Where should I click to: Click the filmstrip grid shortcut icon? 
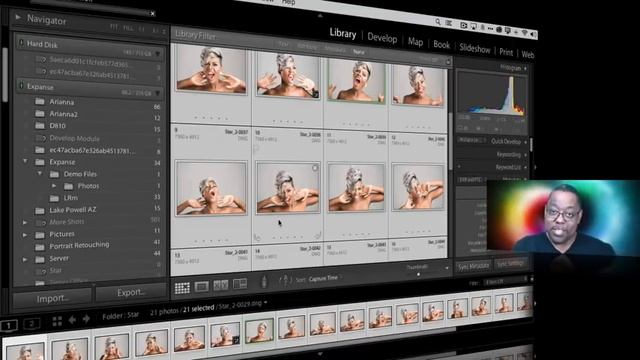(57, 321)
